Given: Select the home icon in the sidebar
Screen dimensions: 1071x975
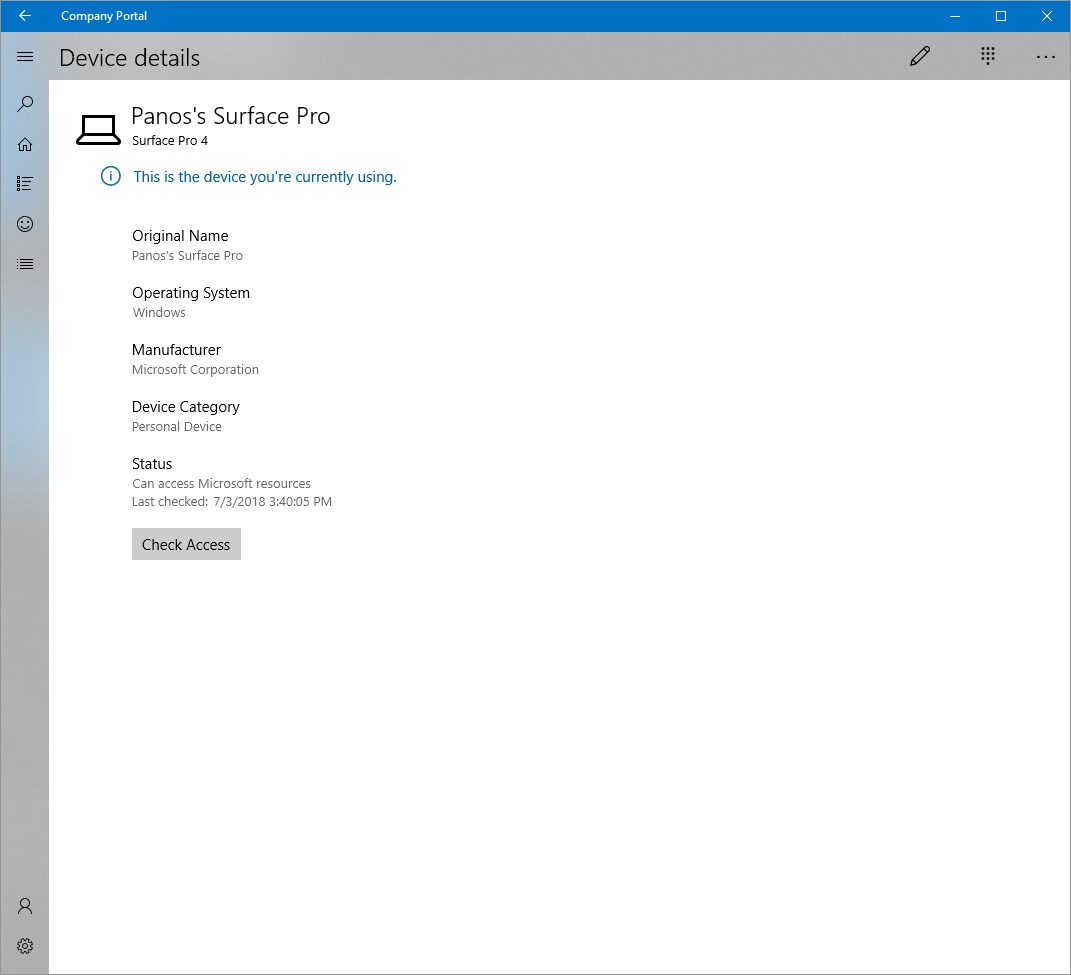Looking at the screenshot, I should [25, 143].
